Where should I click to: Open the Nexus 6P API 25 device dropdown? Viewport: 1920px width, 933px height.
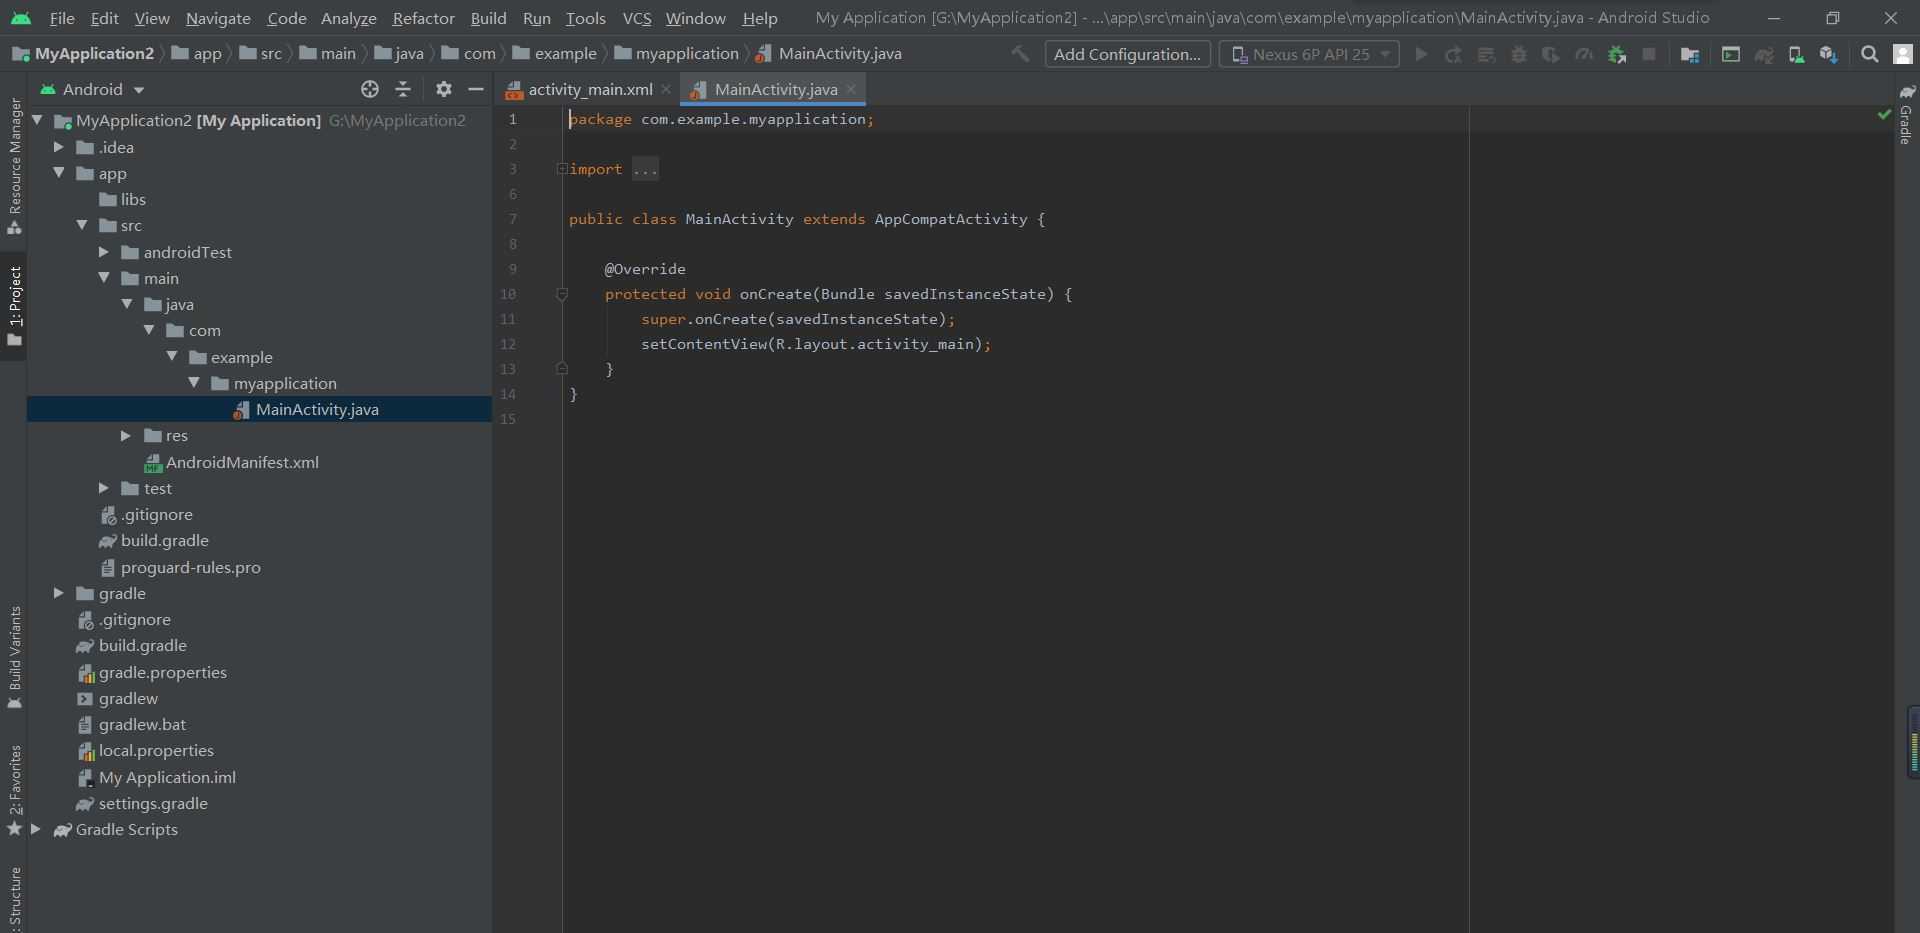coord(1309,54)
